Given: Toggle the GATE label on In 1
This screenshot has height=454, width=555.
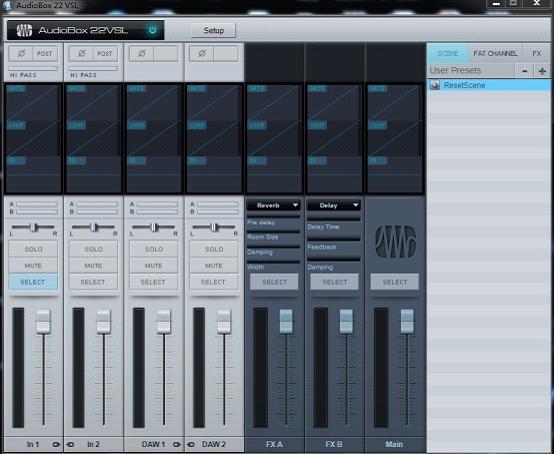Looking at the screenshot, I should click(x=16, y=89).
